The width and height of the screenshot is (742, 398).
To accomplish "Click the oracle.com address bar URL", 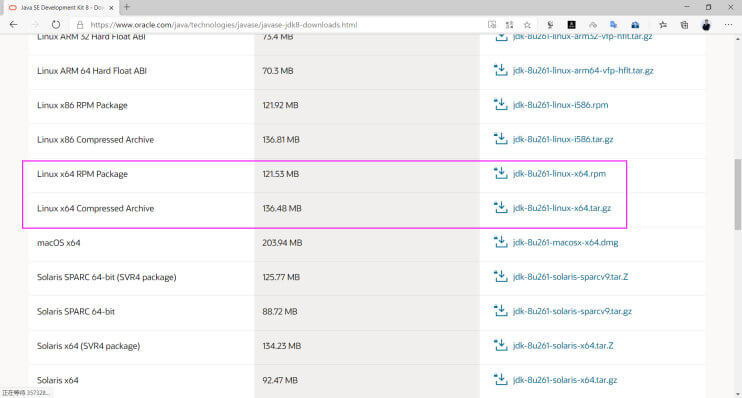I will click(223, 25).
